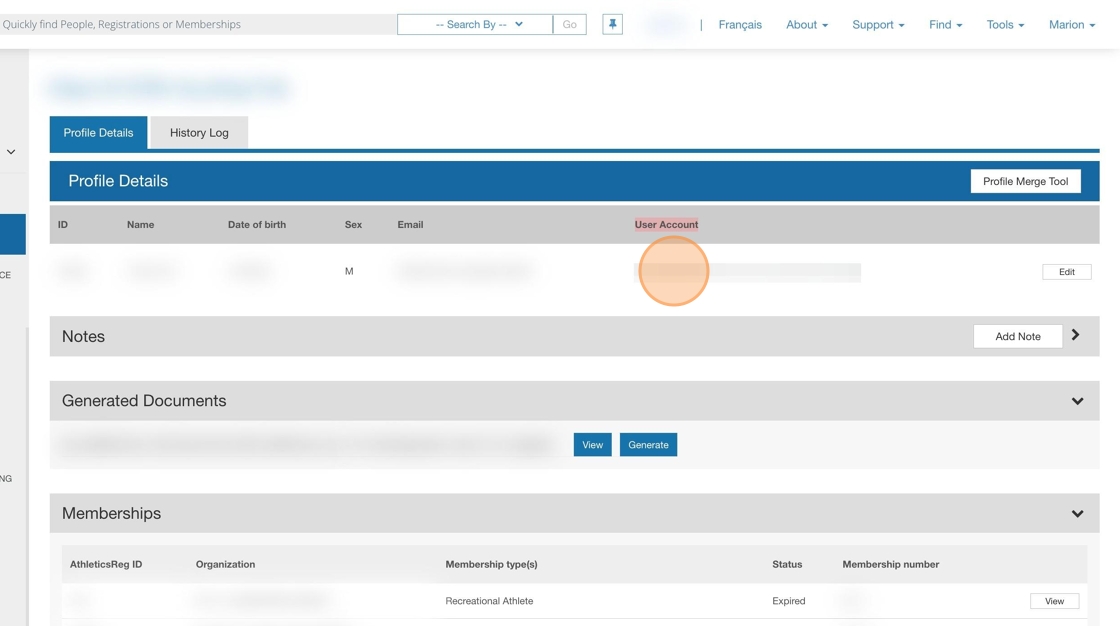Click the quick find search field
This screenshot has height=626, width=1120.
click(195, 24)
